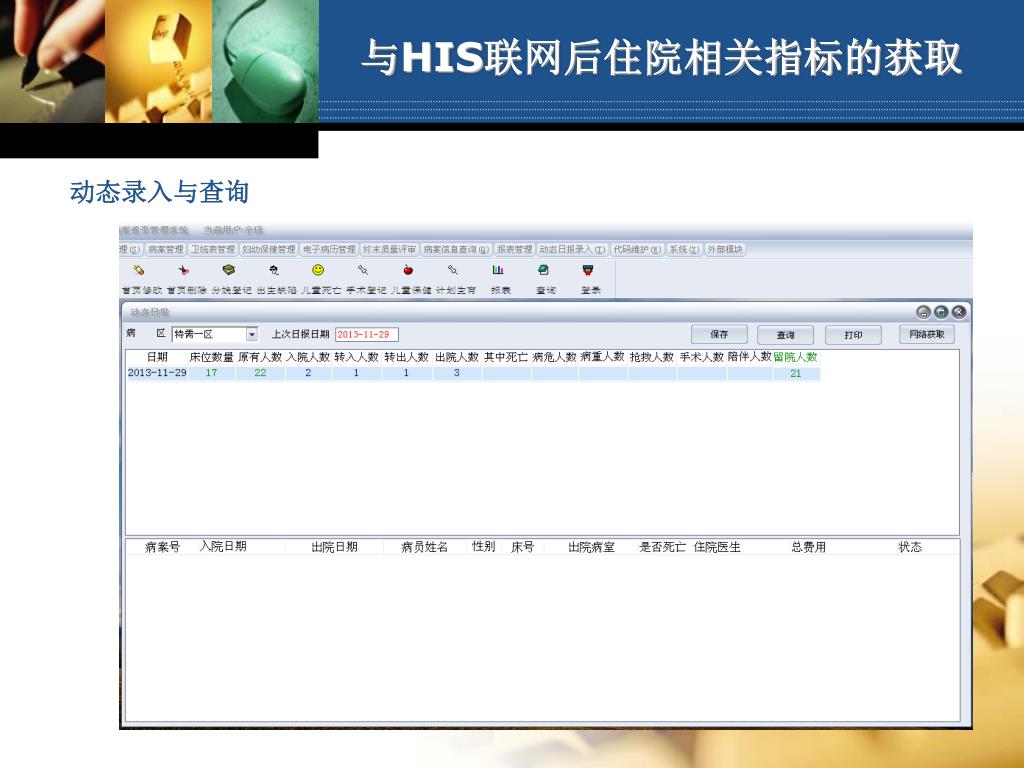Open 手术登记 from the toolbar
The image size is (1024, 768).
364,271
